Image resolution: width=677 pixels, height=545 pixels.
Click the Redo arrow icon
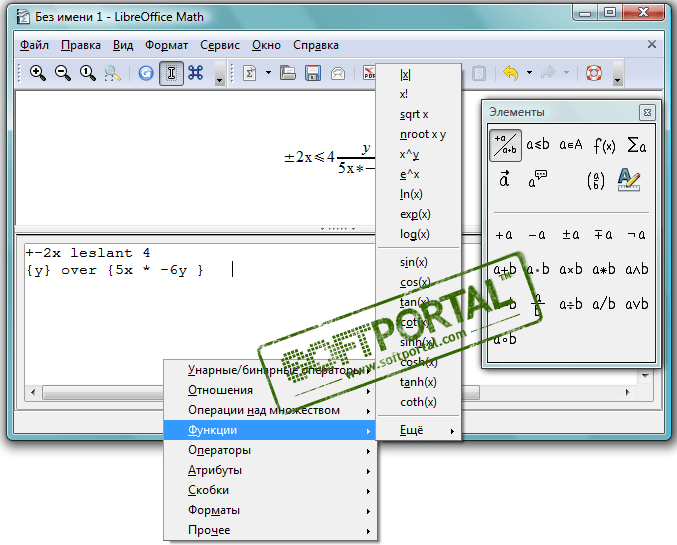548,73
